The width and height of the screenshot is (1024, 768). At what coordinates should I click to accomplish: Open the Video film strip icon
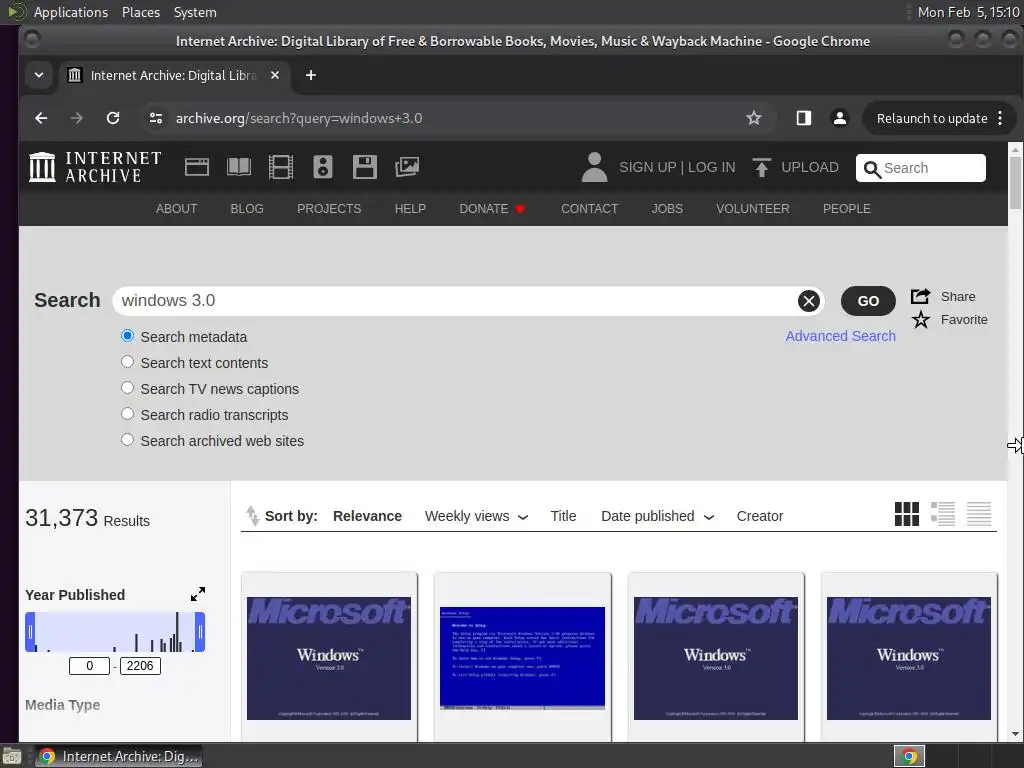pyautogui.click(x=281, y=167)
